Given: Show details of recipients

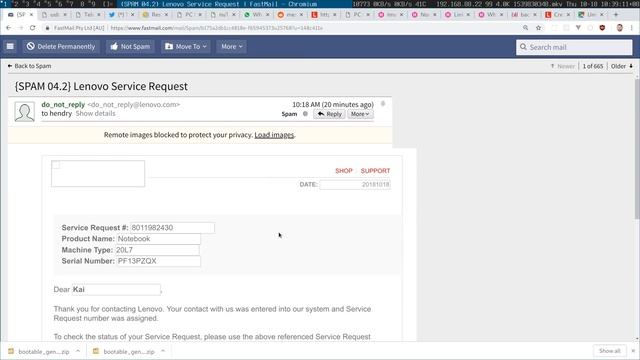Looking at the screenshot, I should click(96, 113).
